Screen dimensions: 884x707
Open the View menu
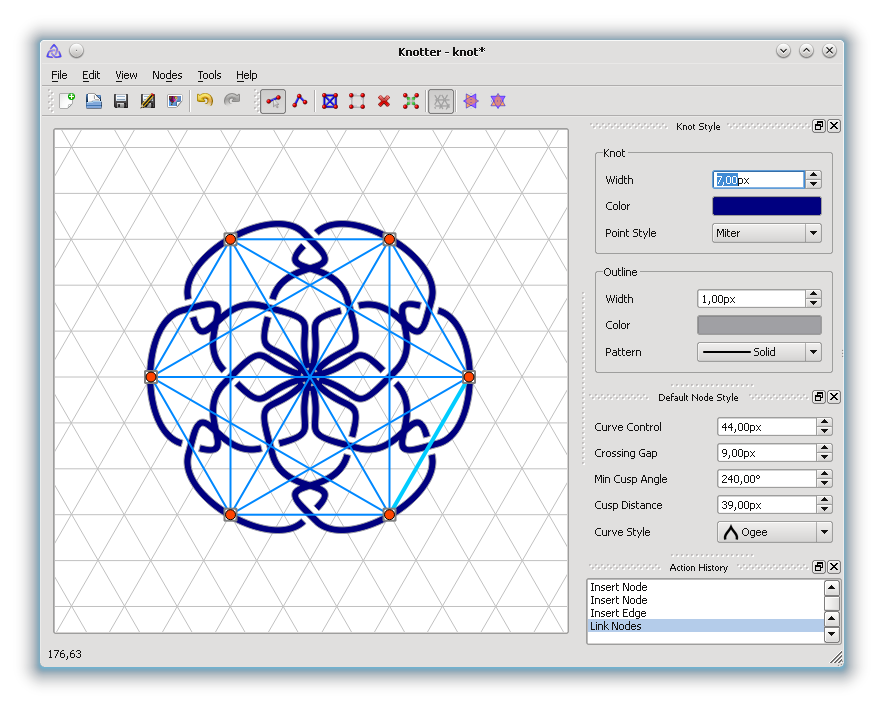[126, 75]
